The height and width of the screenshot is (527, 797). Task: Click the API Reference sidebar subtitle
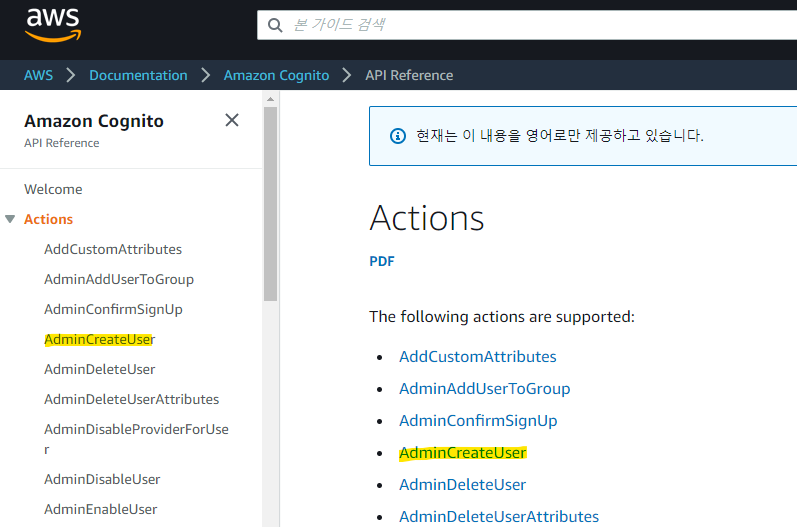62,143
